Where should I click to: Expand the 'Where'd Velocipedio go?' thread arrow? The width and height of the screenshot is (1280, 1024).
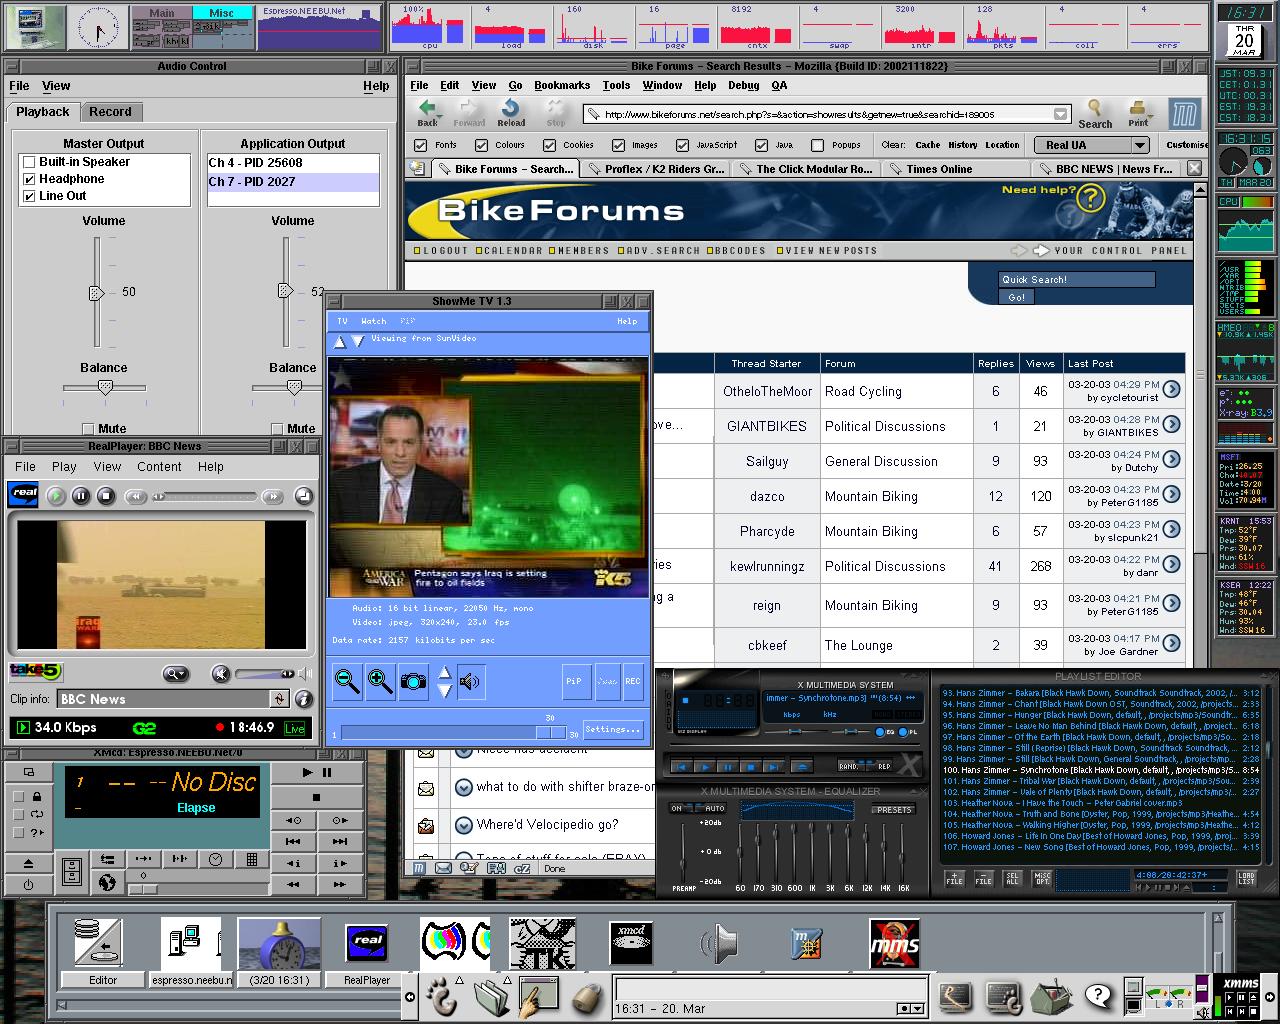464,825
